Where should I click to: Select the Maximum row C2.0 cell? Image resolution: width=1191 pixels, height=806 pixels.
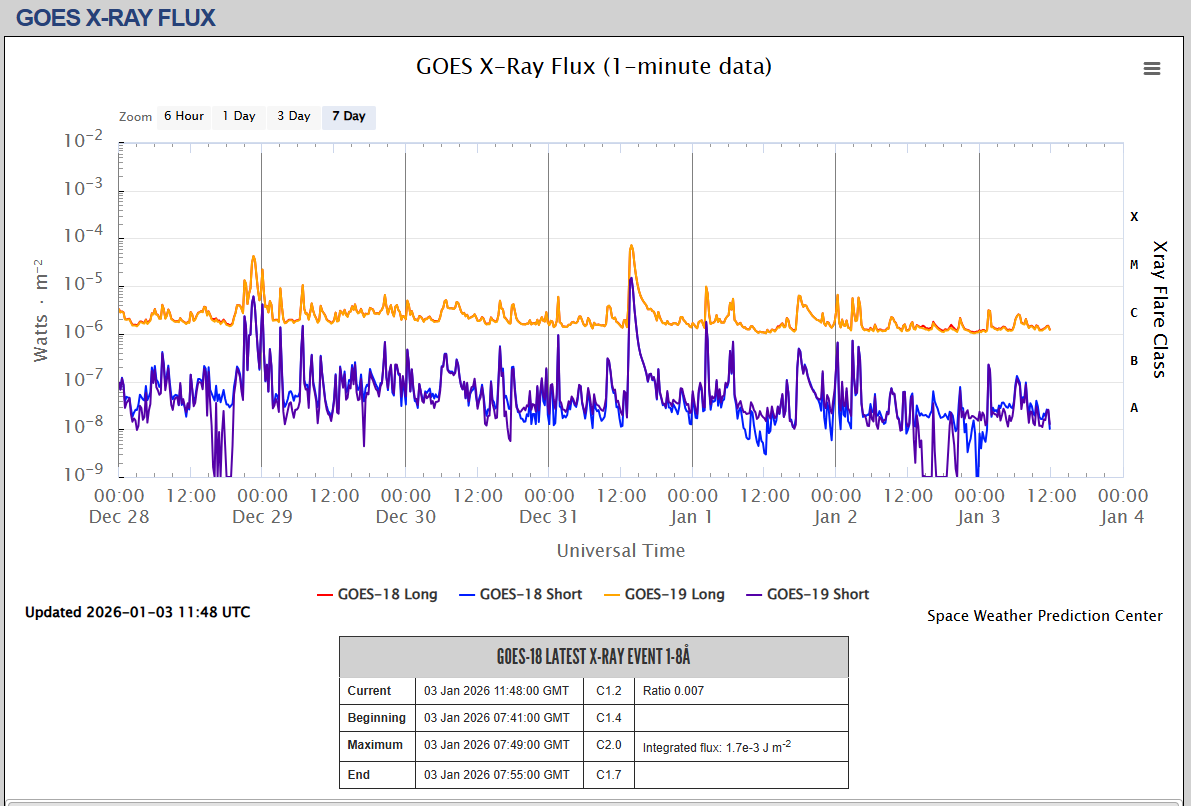coord(609,745)
